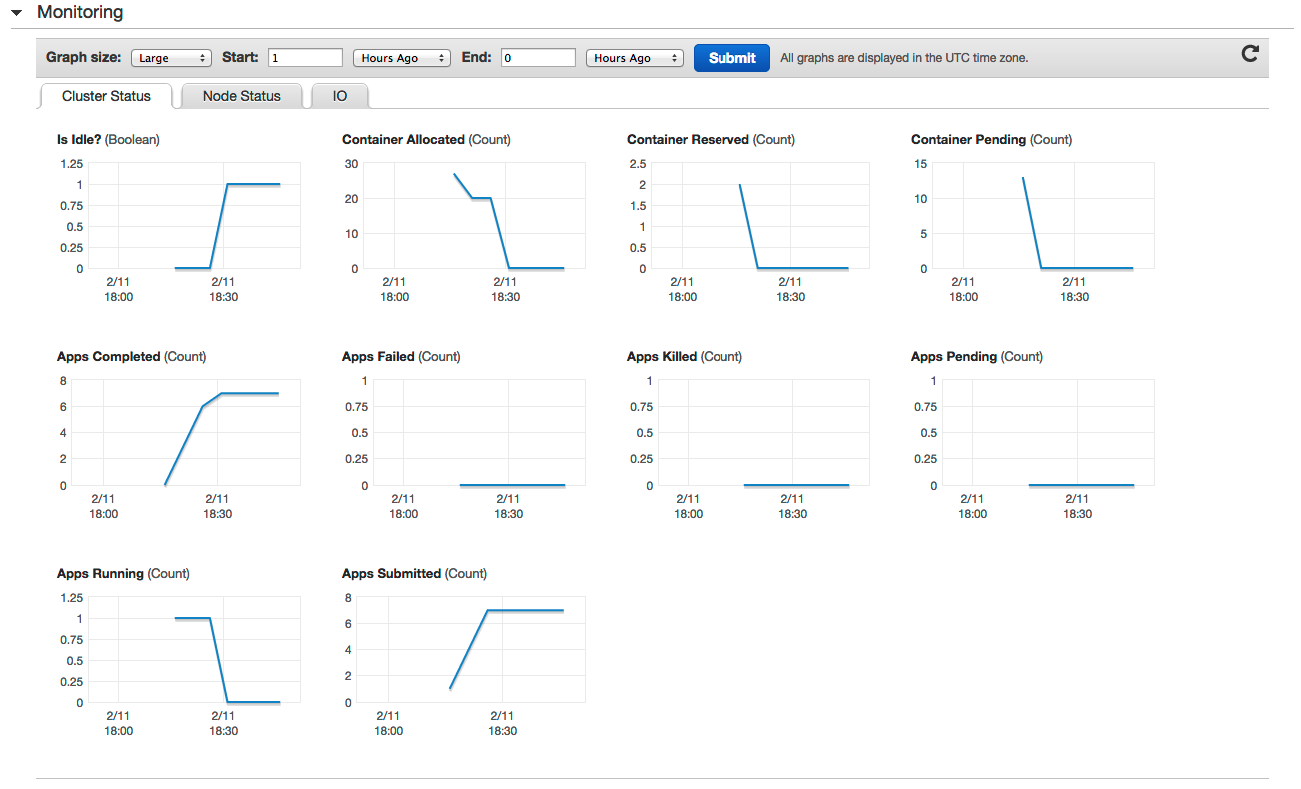Open the End Hours Ago dropdown
Viewport: 1301px width, 789px height.
click(635, 58)
